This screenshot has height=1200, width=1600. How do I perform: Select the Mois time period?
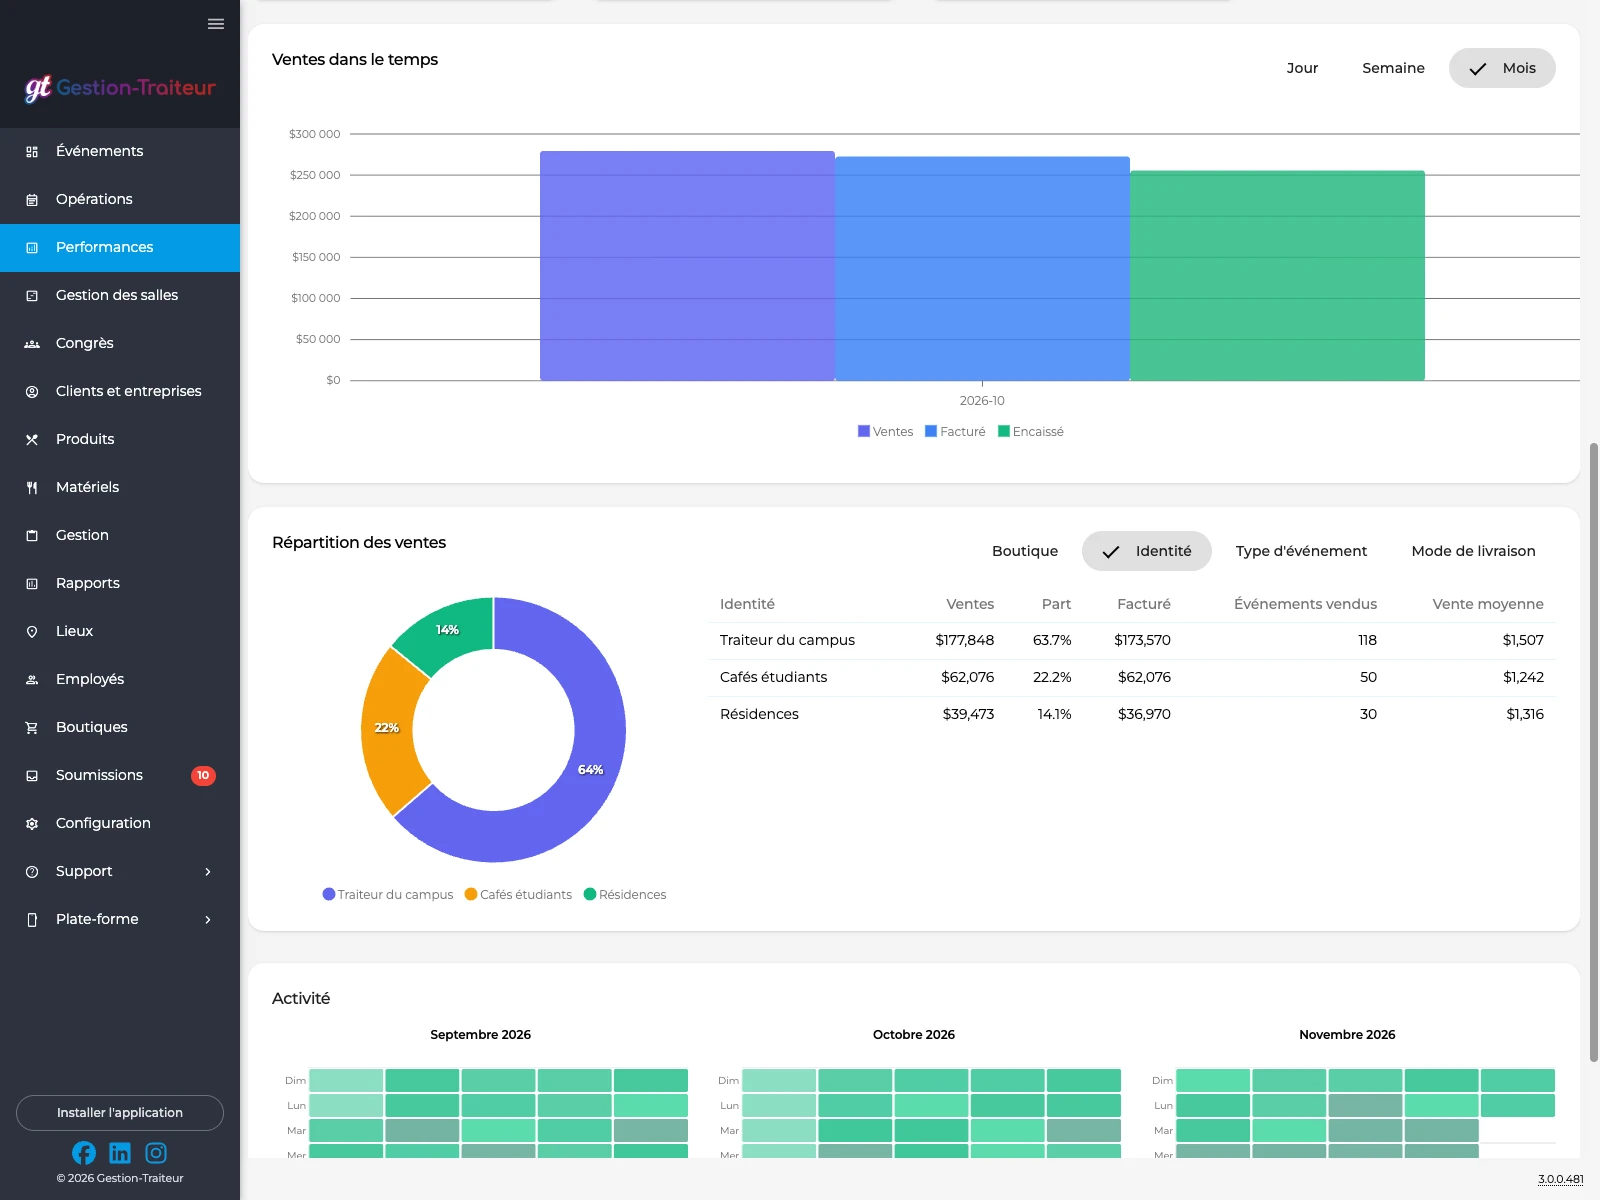point(1502,68)
